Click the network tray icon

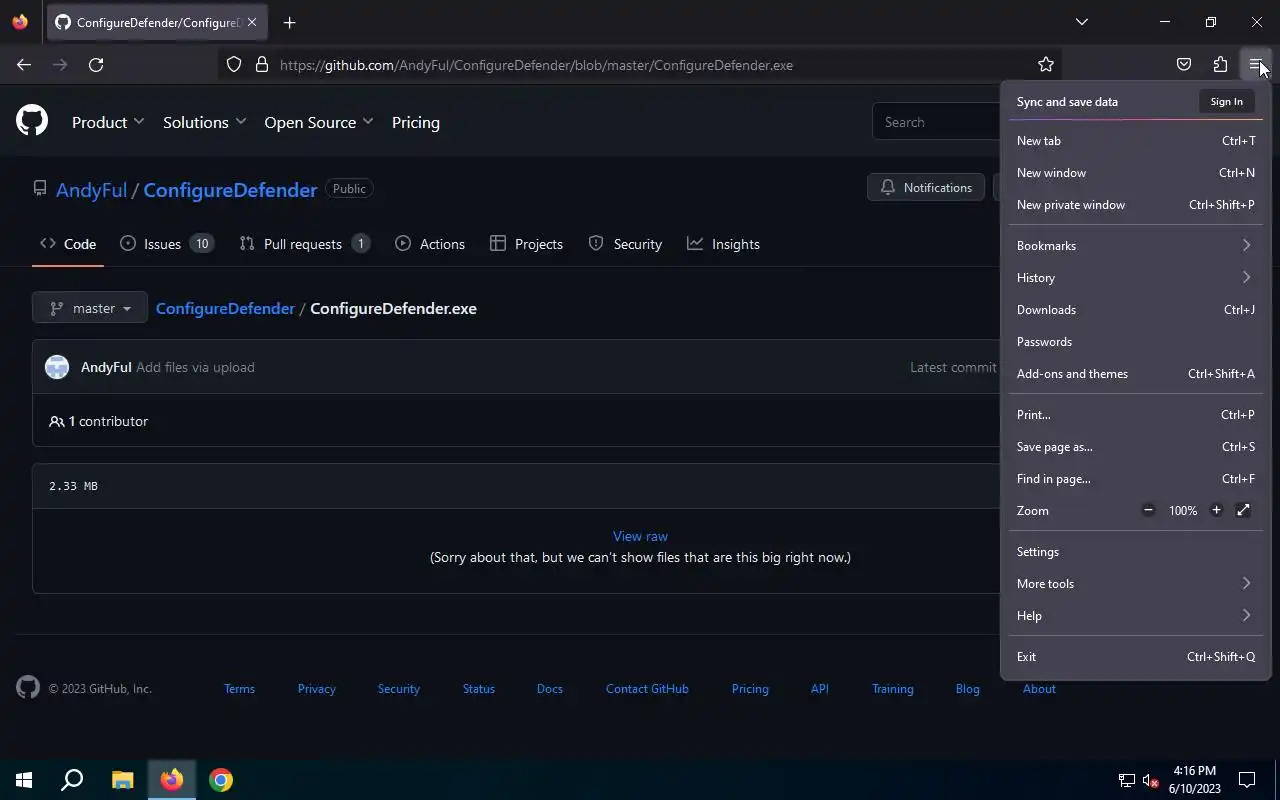click(x=1127, y=781)
